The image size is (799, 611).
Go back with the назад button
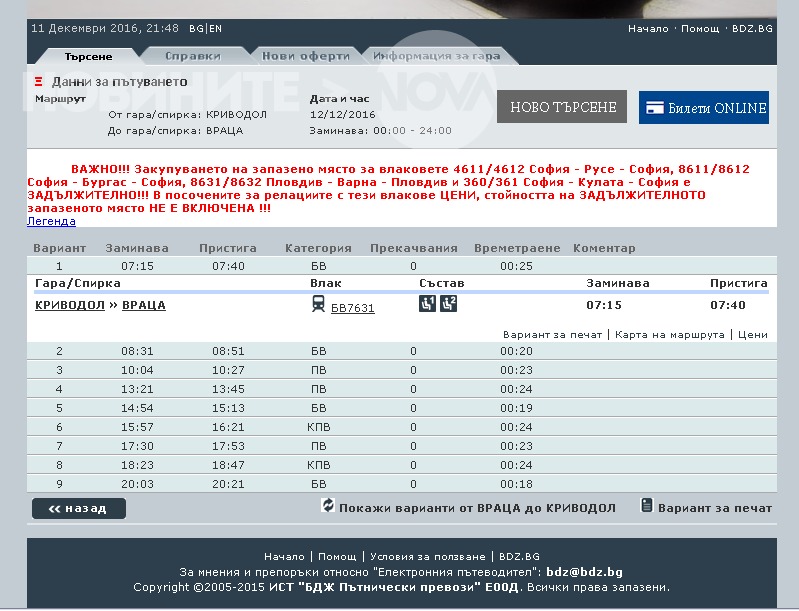[79, 509]
